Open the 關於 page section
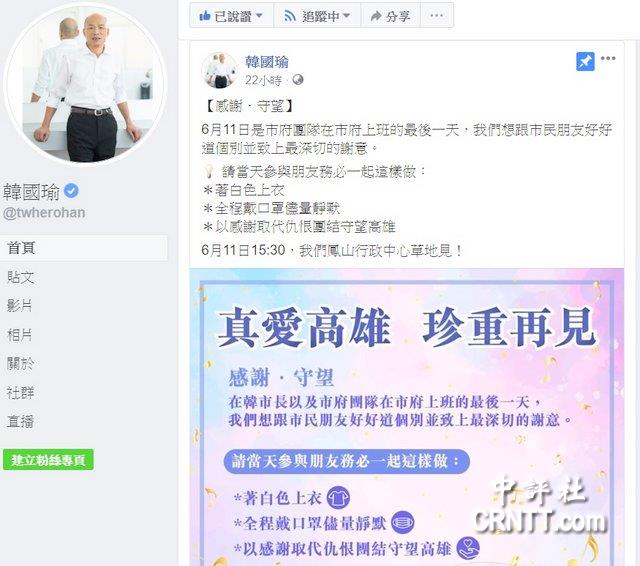This screenshot has width=640, height=566. tap(20, 363)
